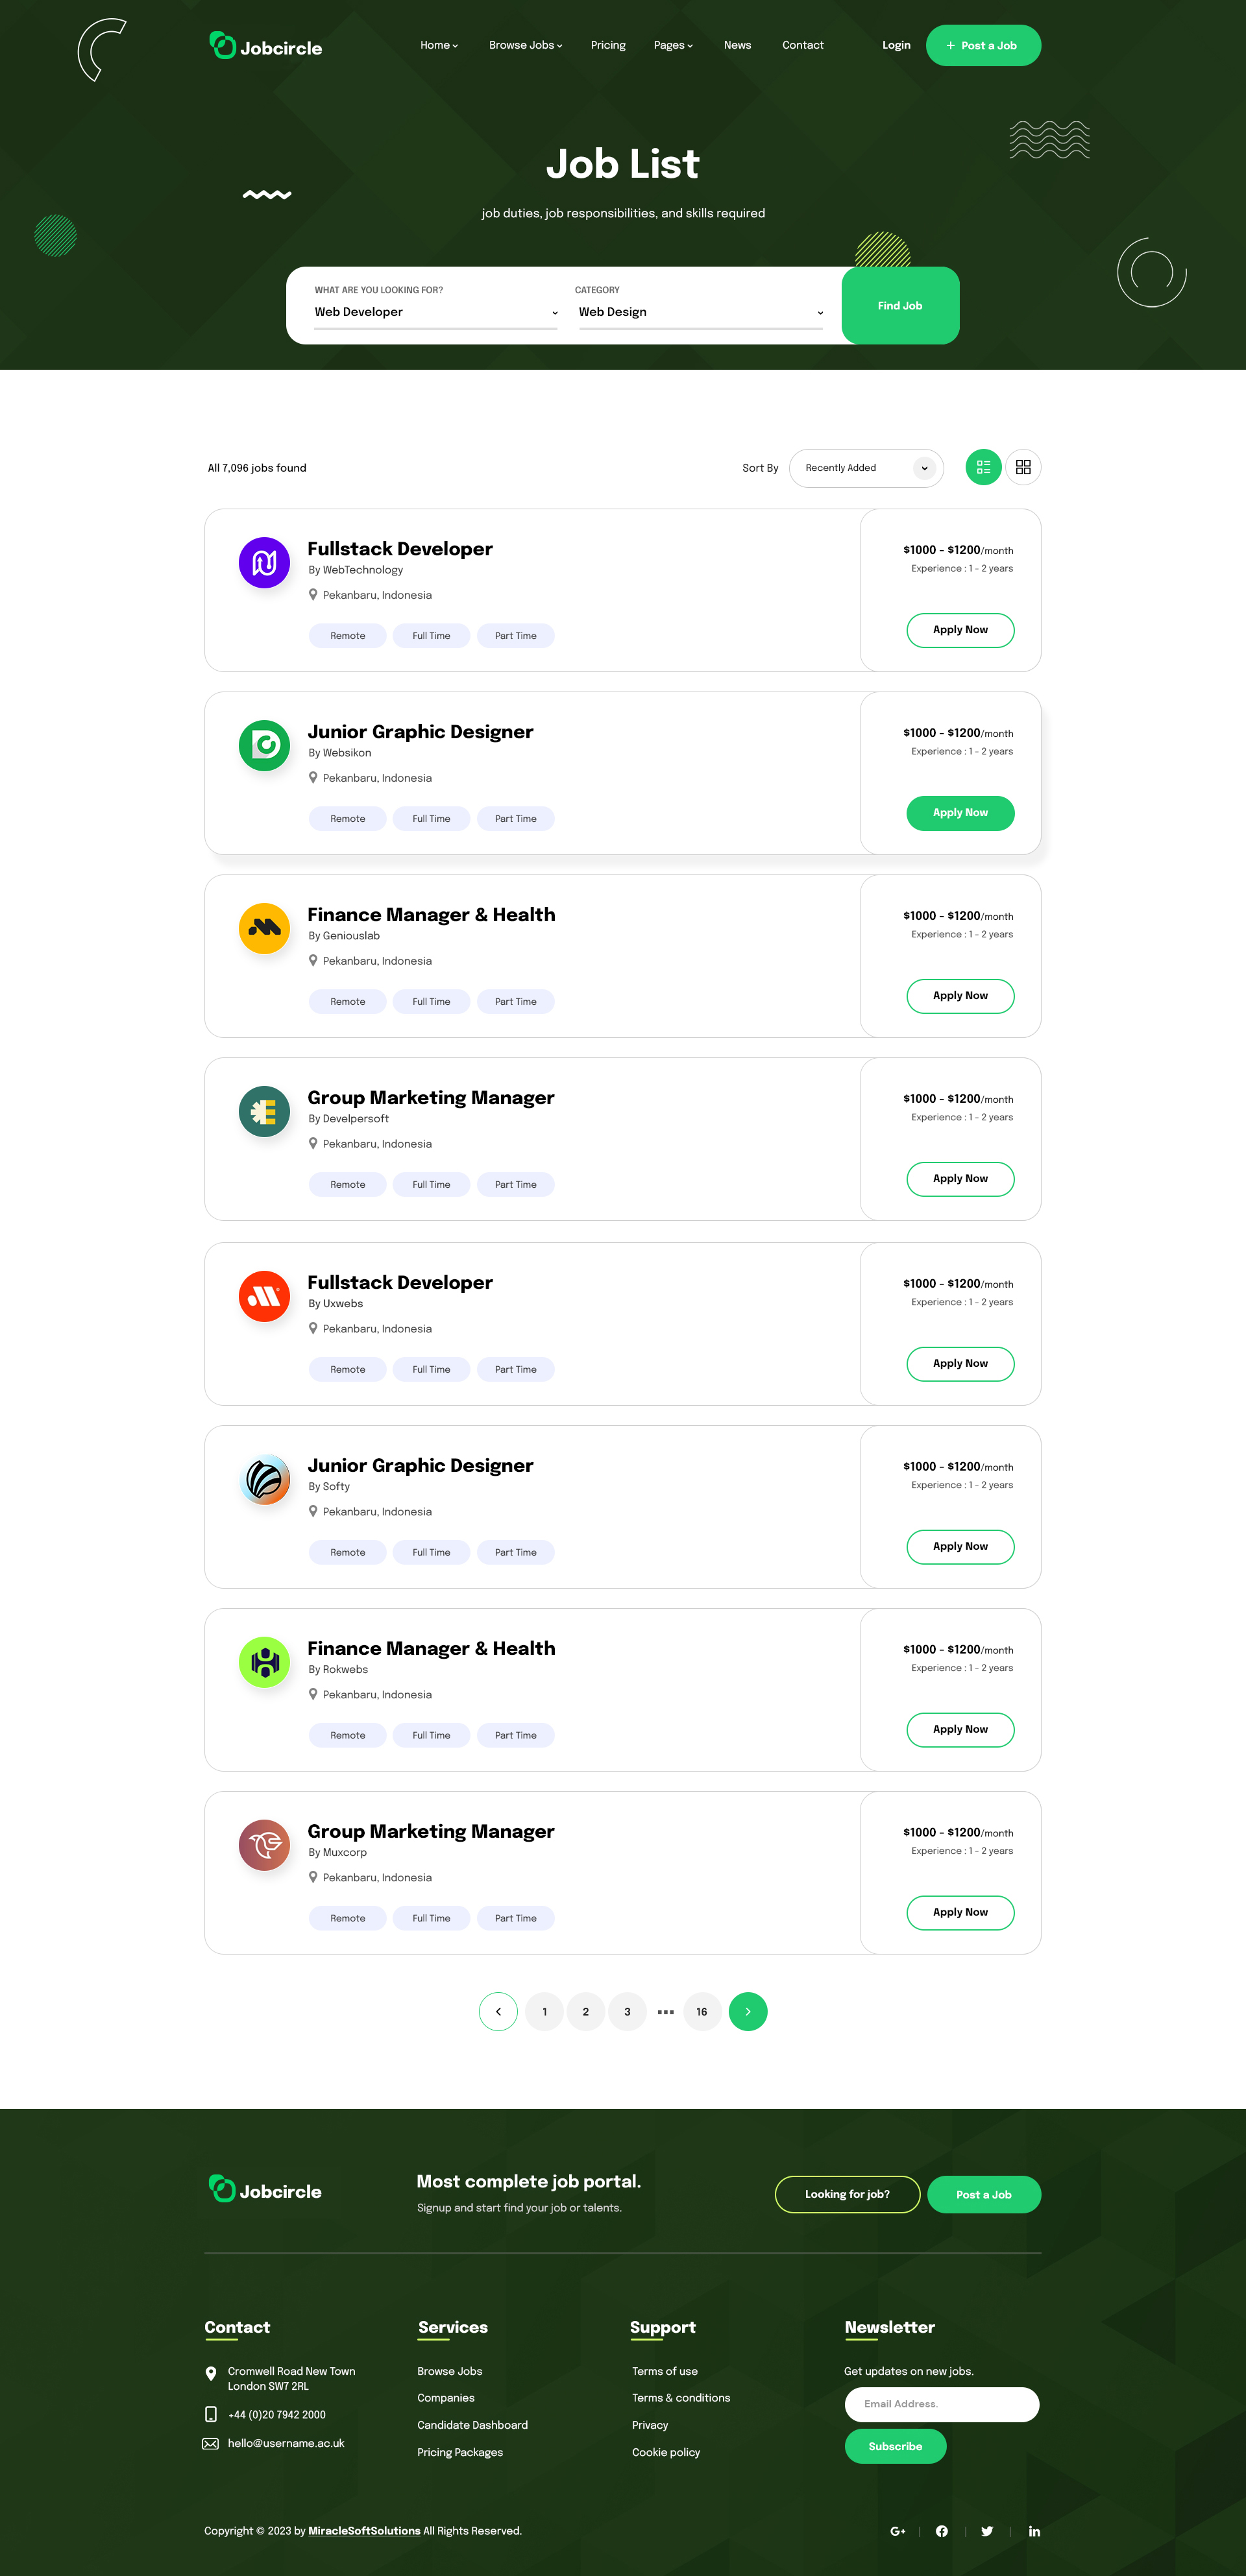Click the WebTechnology company logo
Image resolution: width=1246 pixels, height=2576 pixels.
click(x=264, y=562)
